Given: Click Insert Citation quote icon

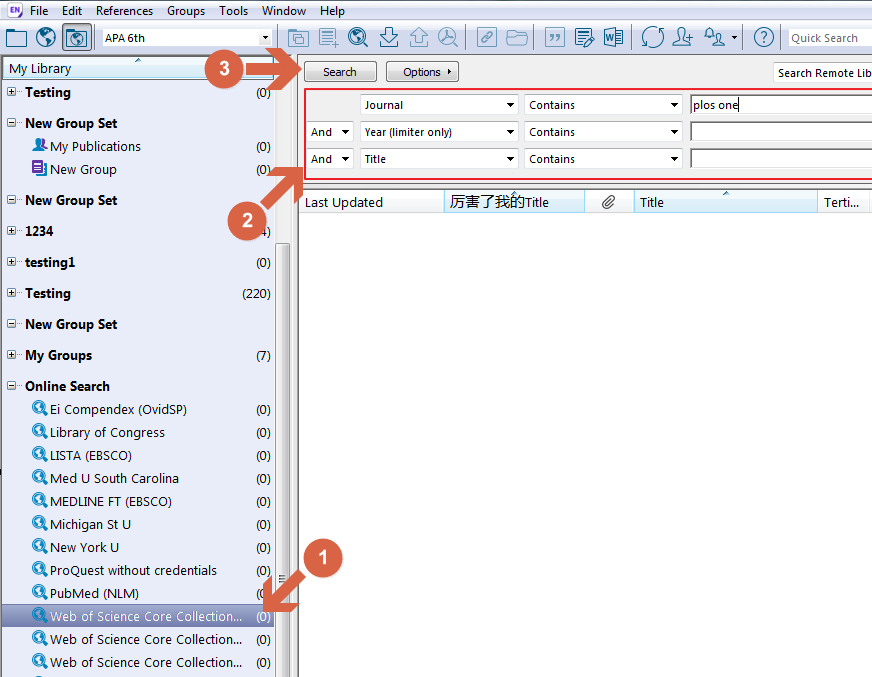Looking at the screenshot, I should click(554, 38).
